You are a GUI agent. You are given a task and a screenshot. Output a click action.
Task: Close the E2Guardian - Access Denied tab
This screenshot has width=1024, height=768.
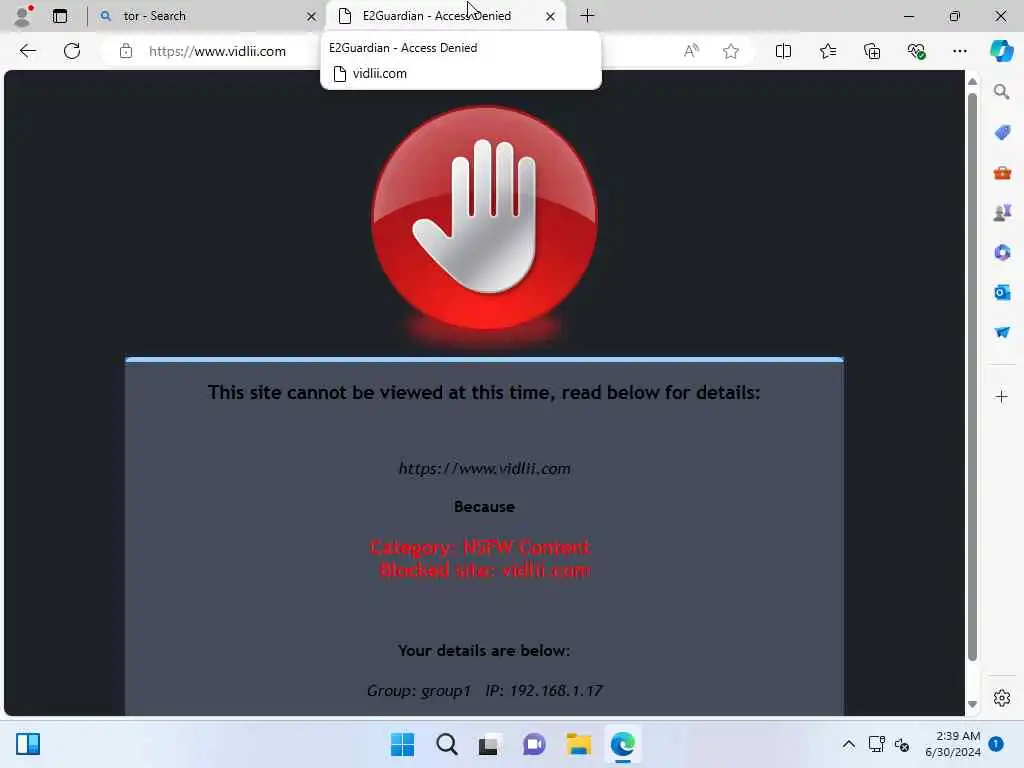point(551,16)
